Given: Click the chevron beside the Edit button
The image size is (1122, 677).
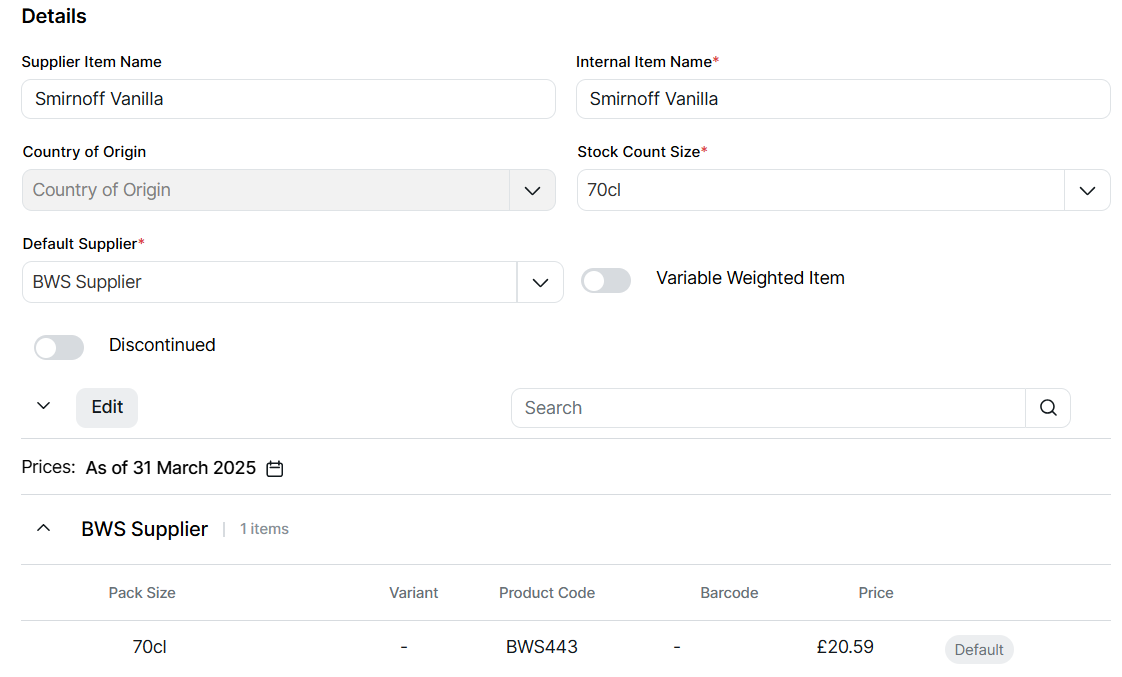Looking at the screenshot, I should [43, 406].
